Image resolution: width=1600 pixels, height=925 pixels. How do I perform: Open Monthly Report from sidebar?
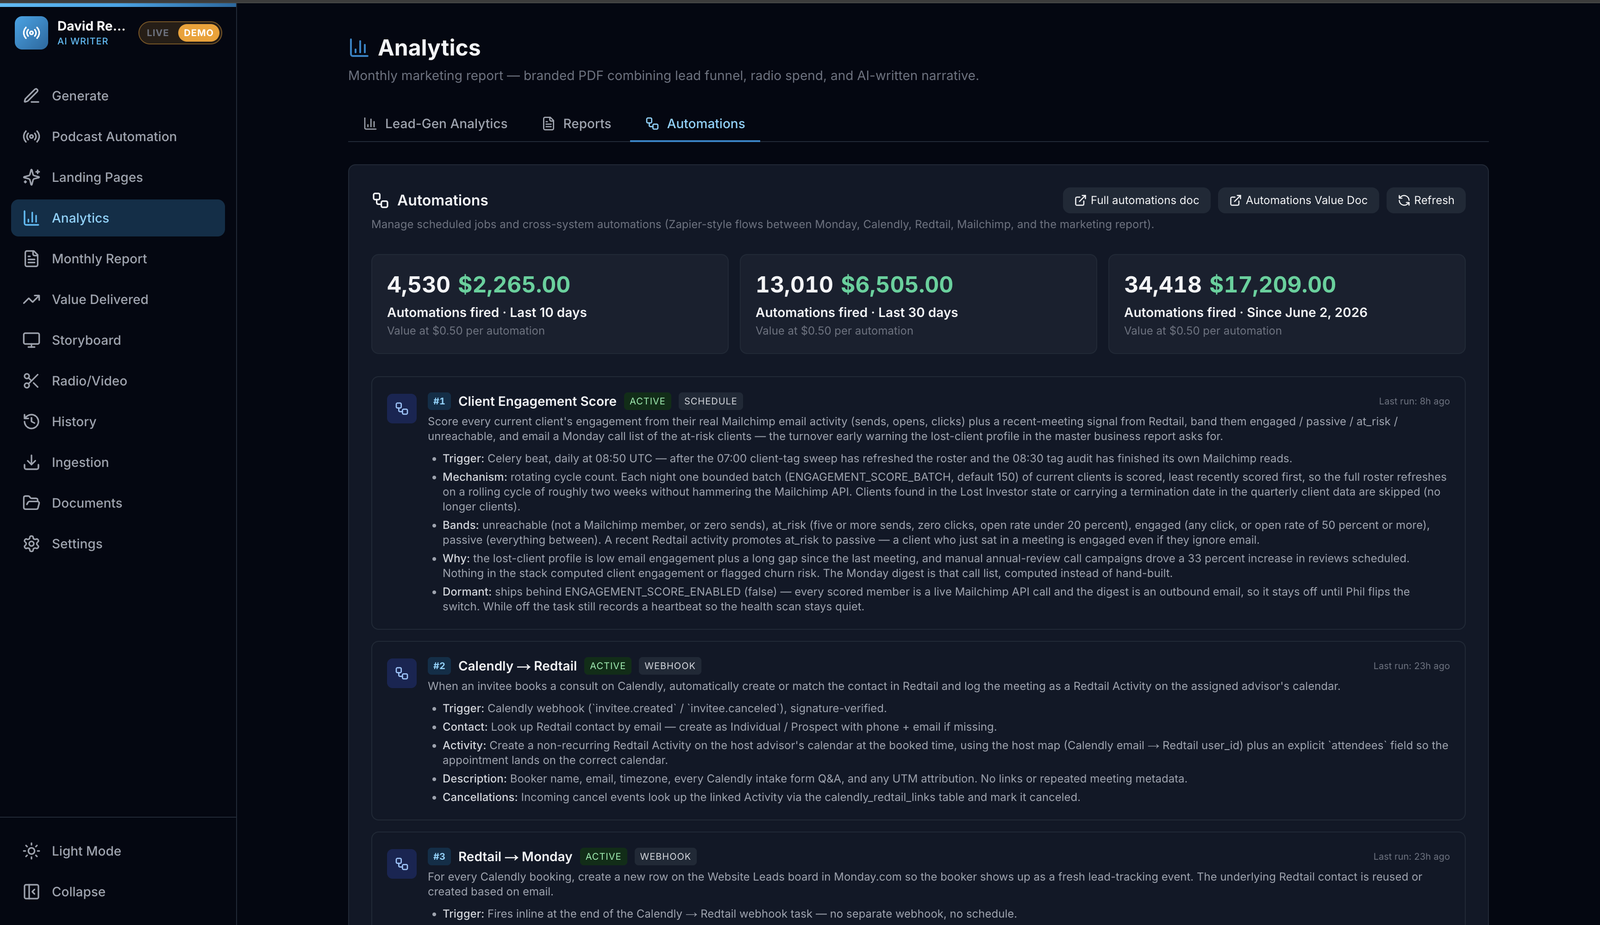tap(118, 259)
